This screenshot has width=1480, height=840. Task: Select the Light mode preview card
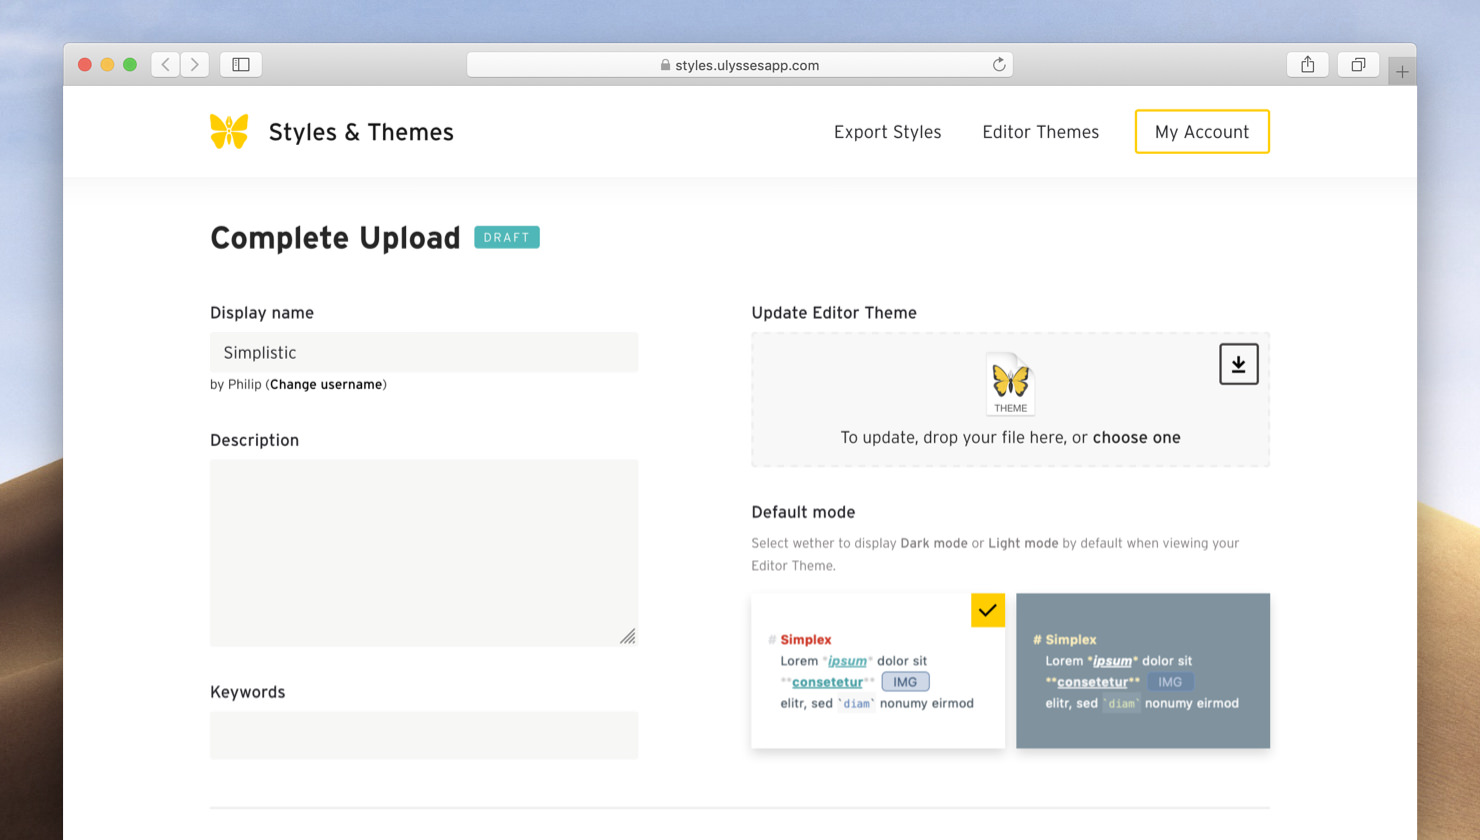pos(878,671)
